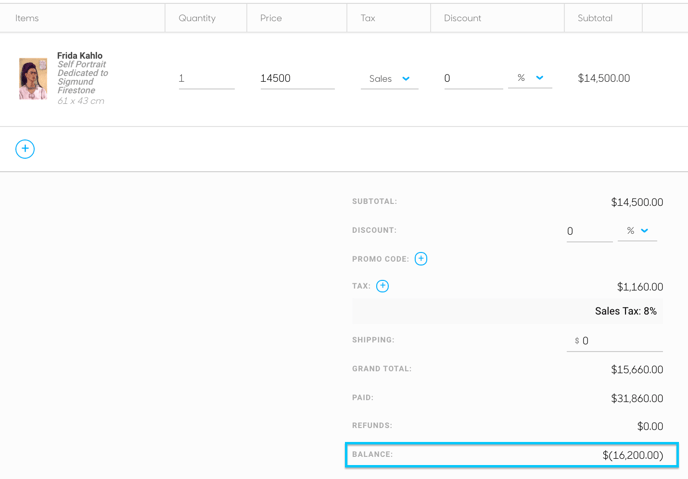Open the Sales tax dropdown for Frida Kahlo item
688x479 pixels.
(x=389, y=79)
